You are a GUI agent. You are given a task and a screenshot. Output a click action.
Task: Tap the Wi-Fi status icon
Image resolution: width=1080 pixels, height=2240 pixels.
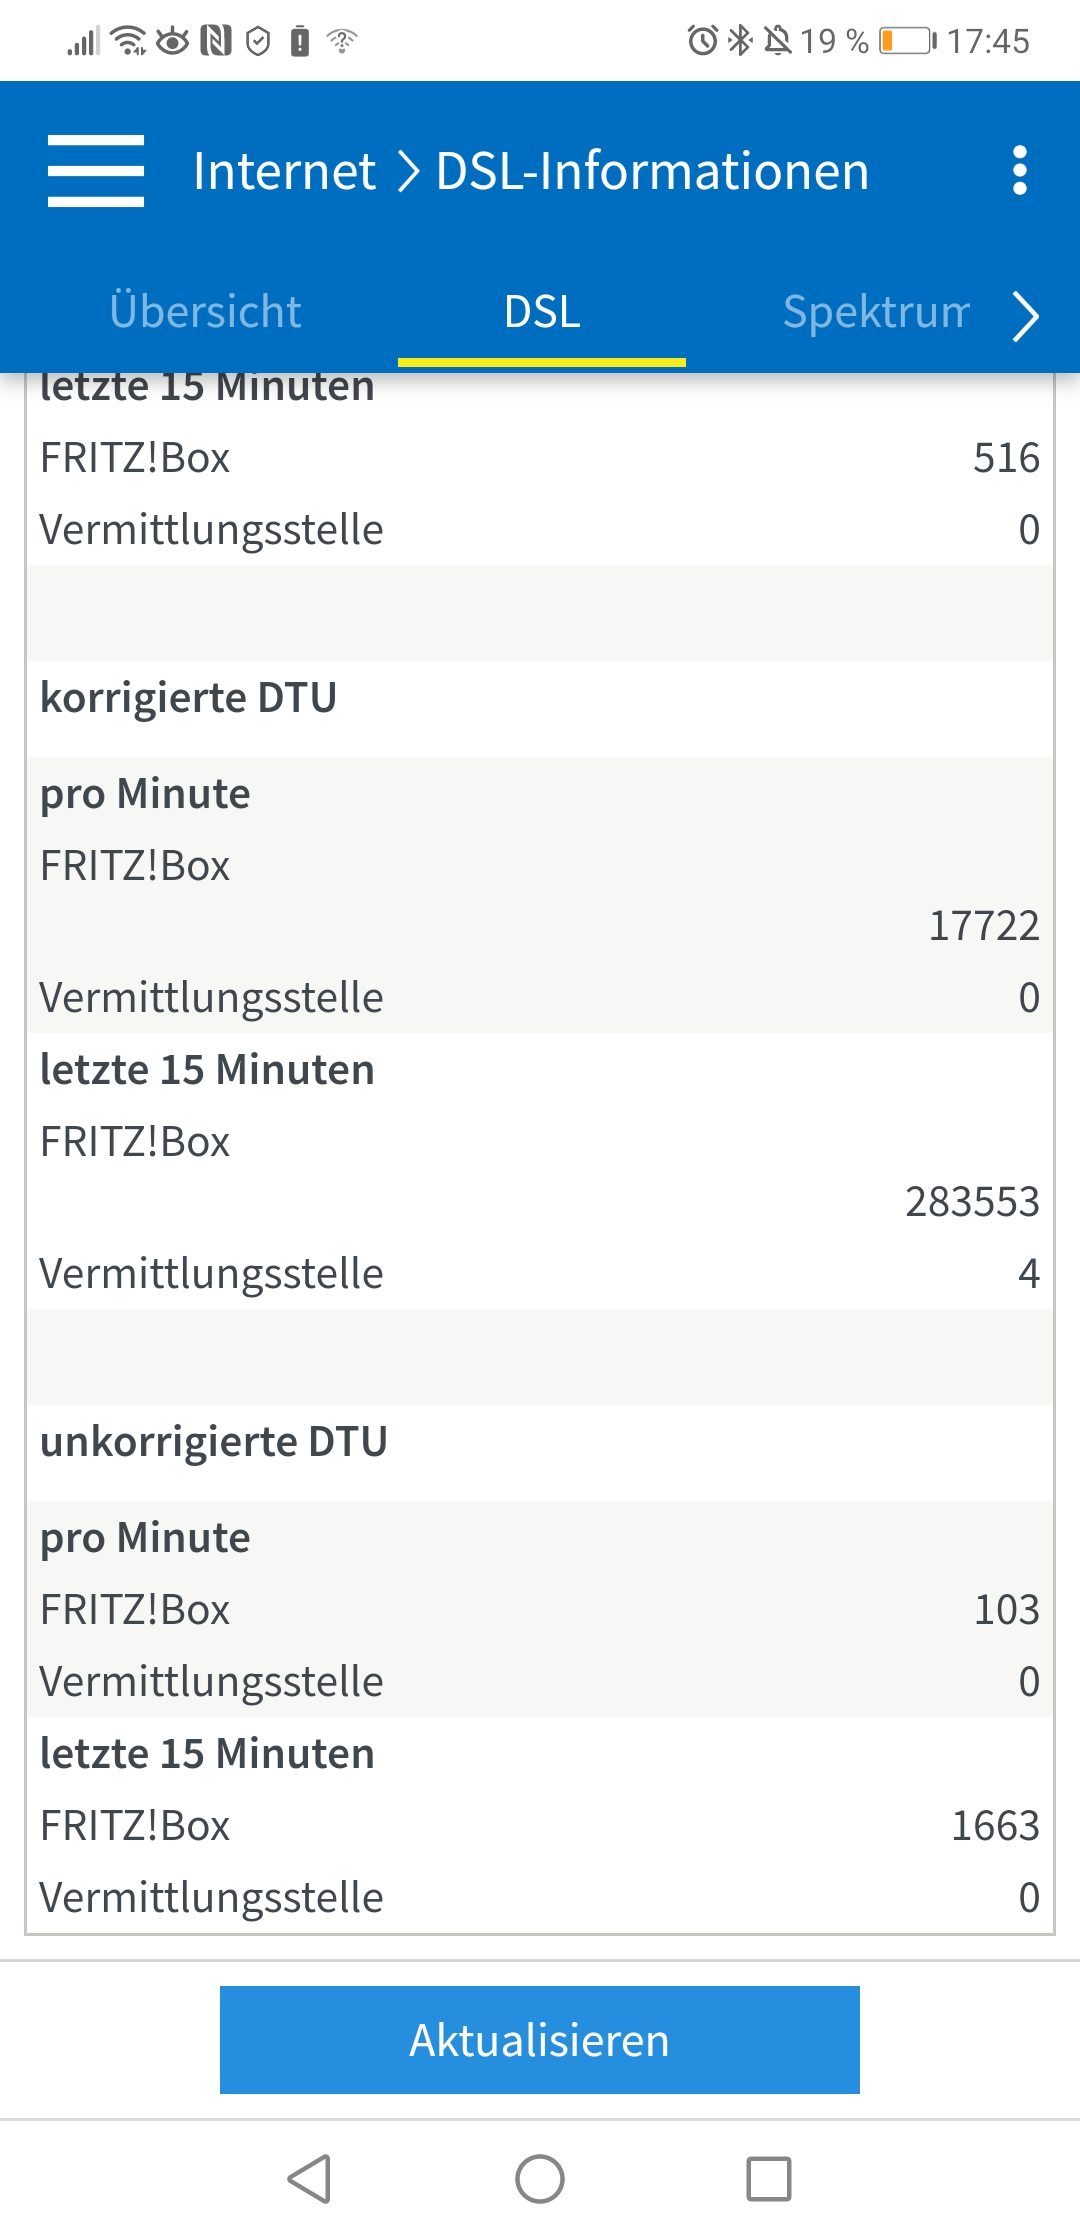pos(128,41)
